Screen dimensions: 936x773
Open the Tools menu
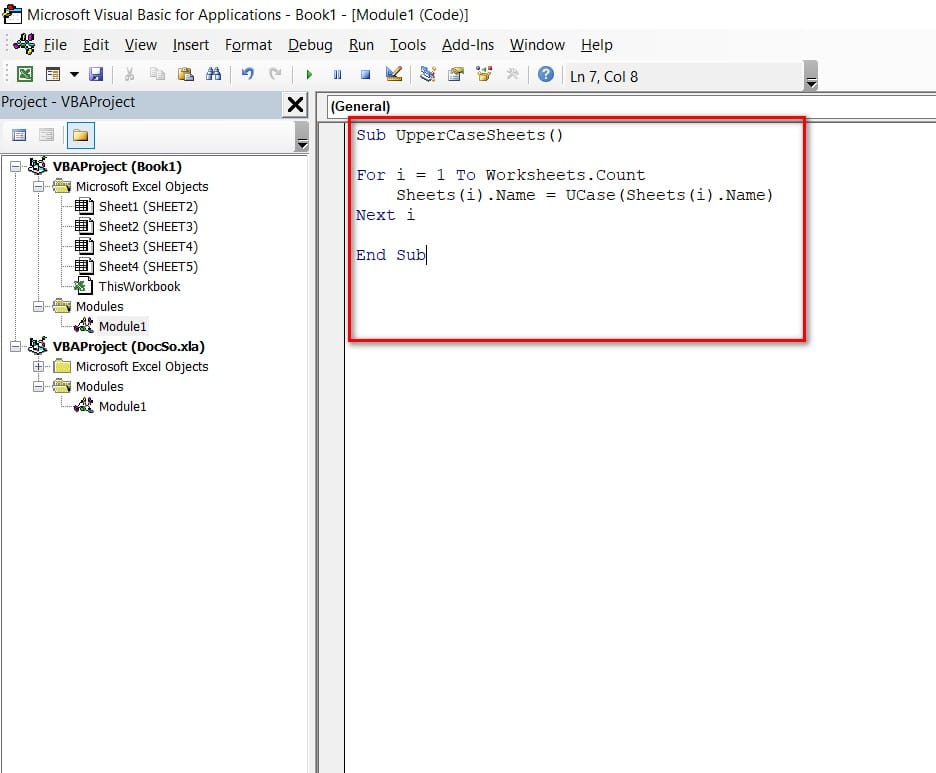tap(408, 45)
